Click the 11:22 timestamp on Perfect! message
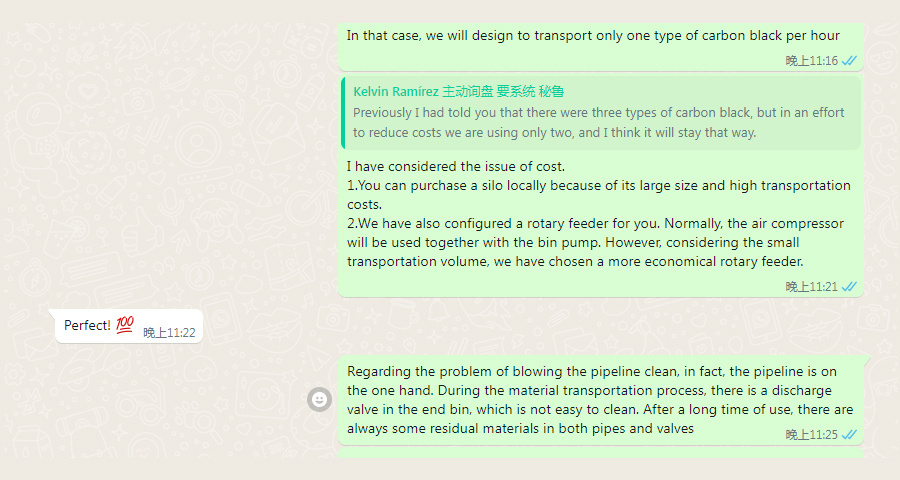 click(x=169, y=332)
